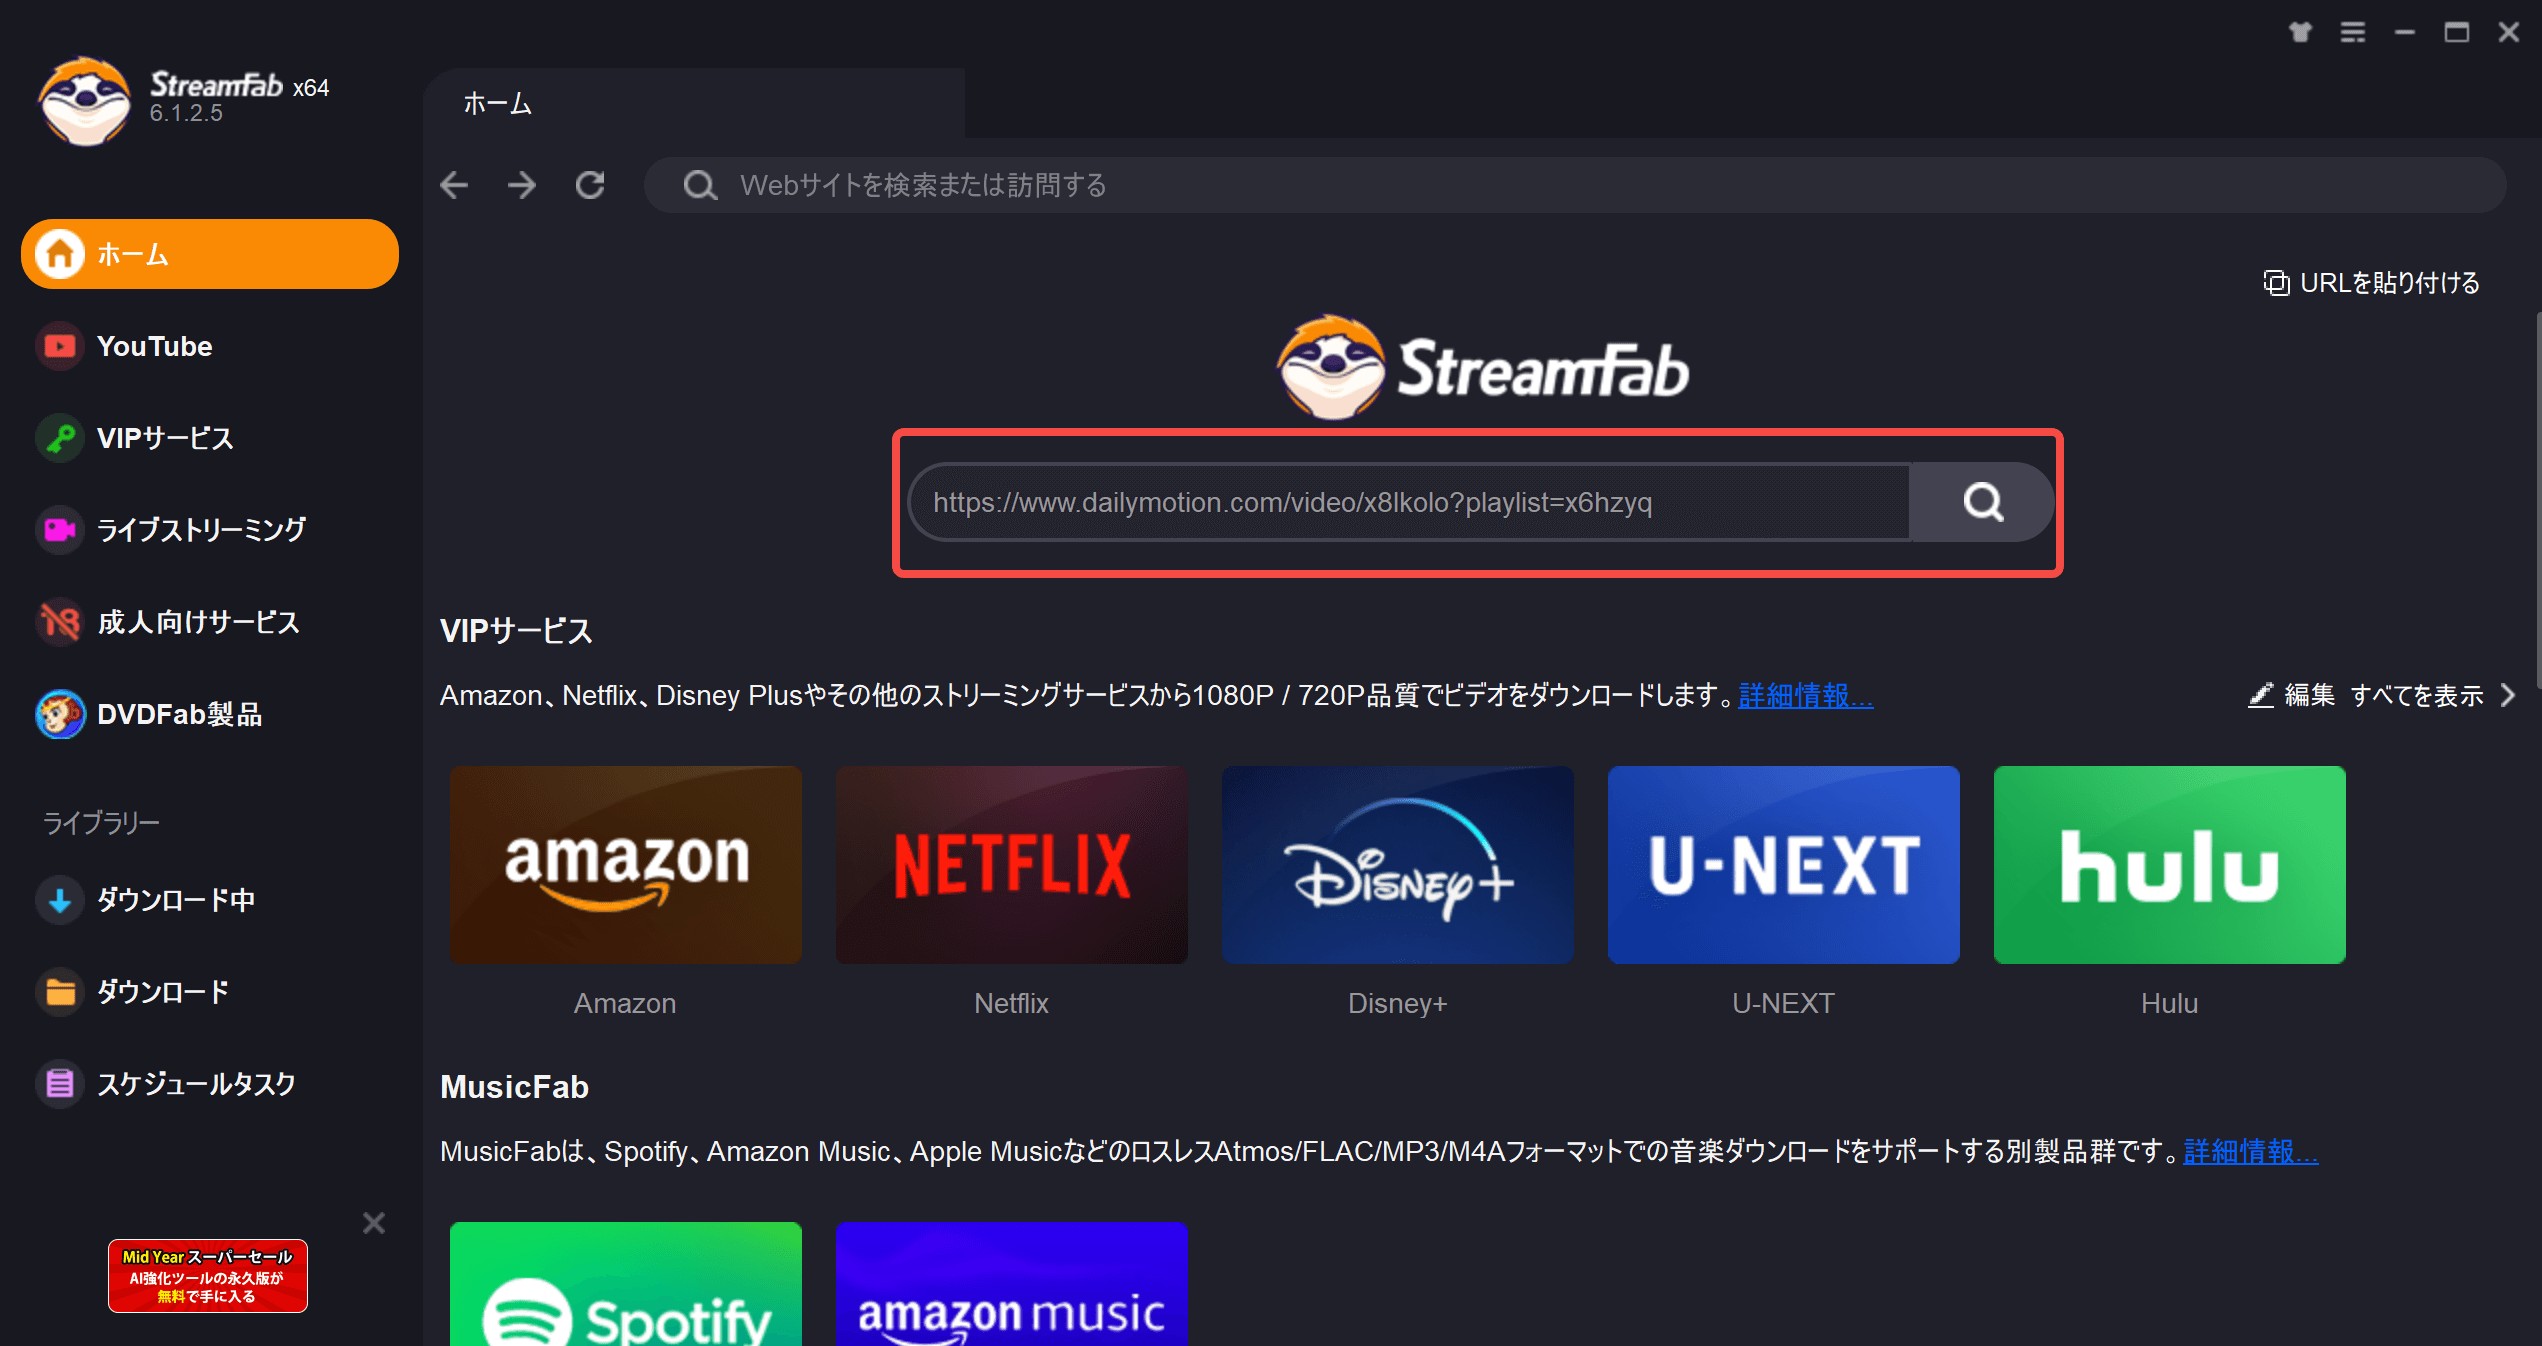Open the hamburger menu in the title bar
Viewport: 2542px width, 1346px height.
tap(2353, 32)
